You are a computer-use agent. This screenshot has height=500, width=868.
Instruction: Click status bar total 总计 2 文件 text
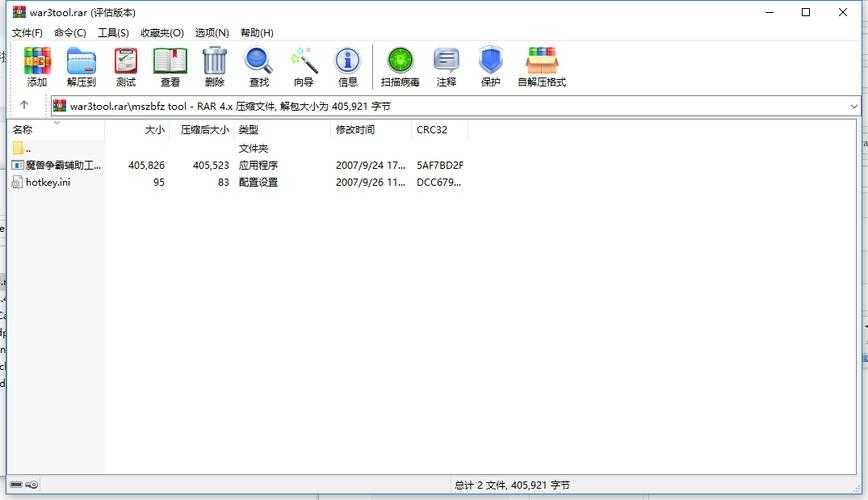pyautogui.click(x=512, y=485)
